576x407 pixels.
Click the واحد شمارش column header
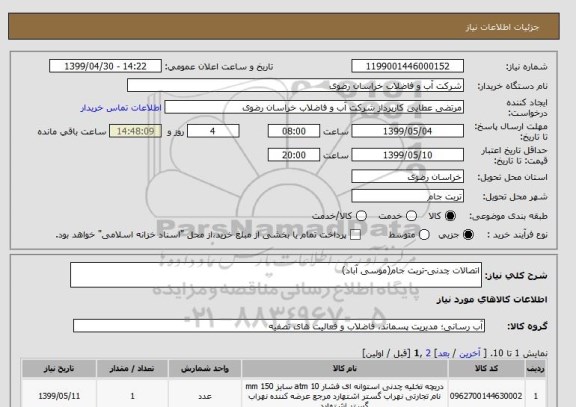coord(205,368)
